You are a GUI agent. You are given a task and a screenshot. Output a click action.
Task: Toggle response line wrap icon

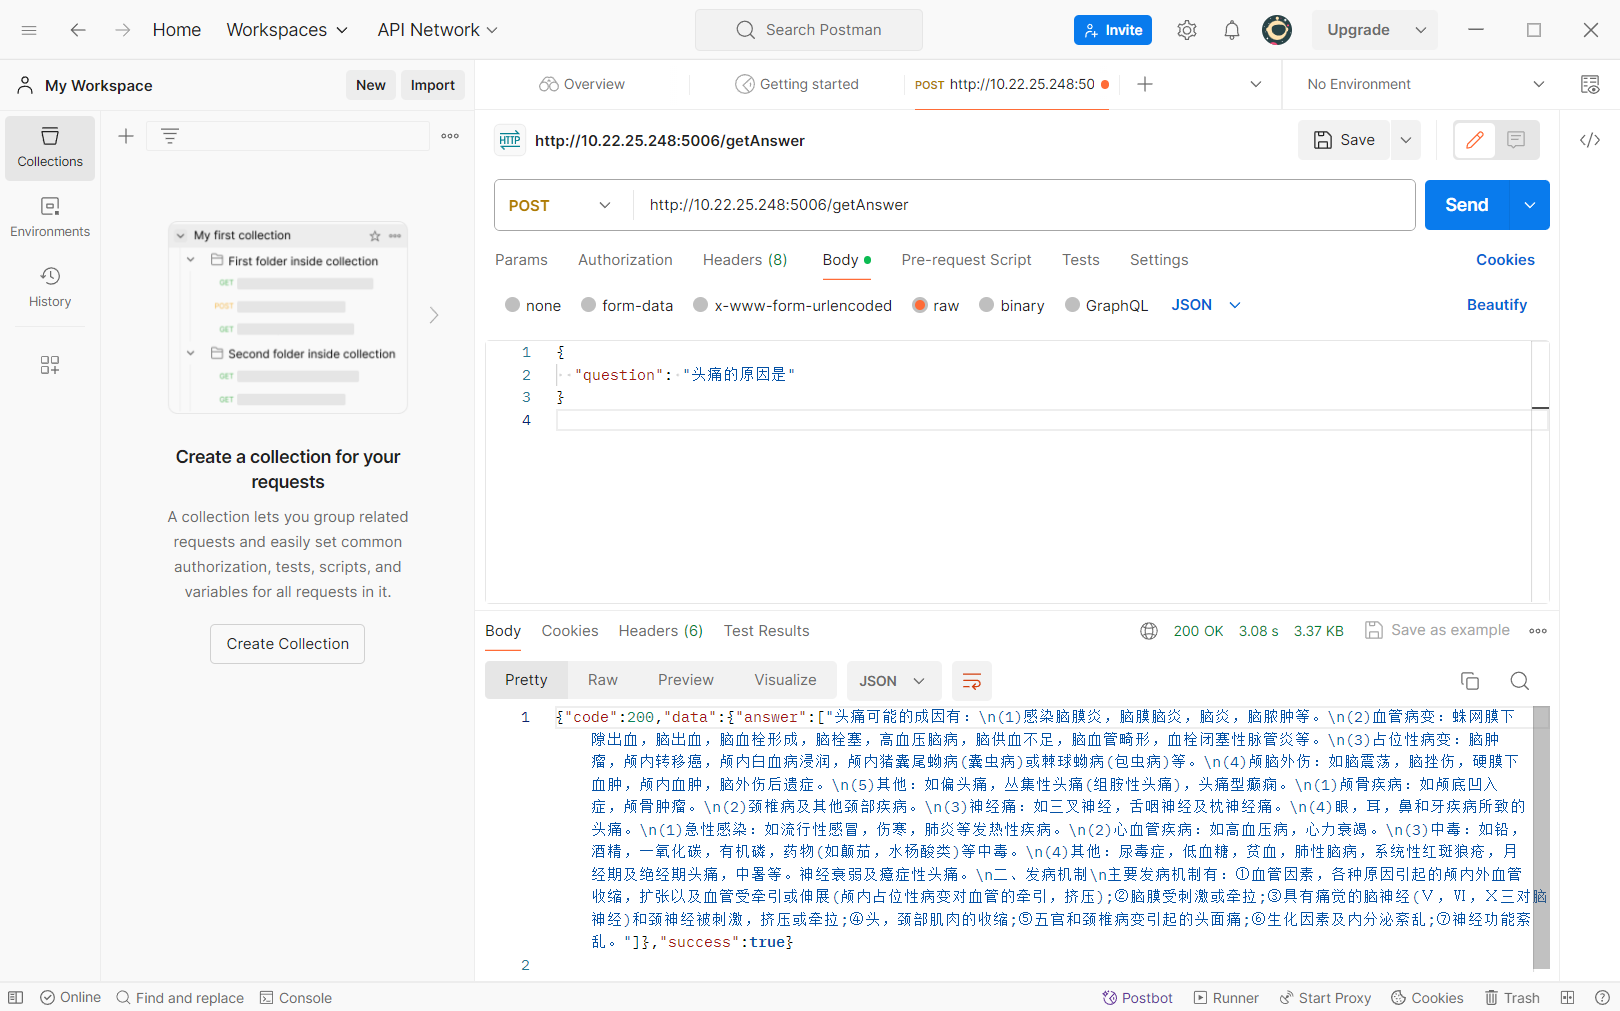(971, 681)
